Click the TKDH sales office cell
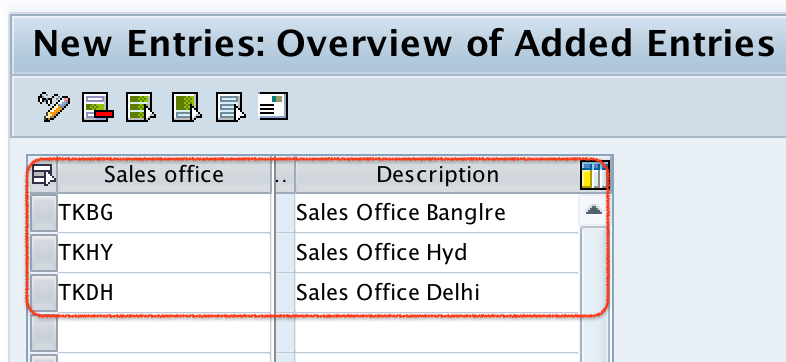The height and width of the screenshot is (362, 786). point(164,292)
